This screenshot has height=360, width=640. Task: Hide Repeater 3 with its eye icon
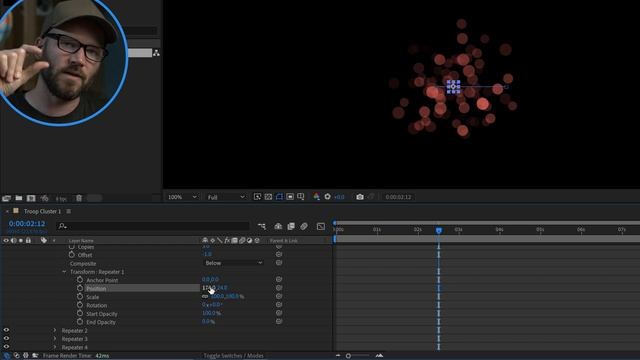[x=6, y=338]
